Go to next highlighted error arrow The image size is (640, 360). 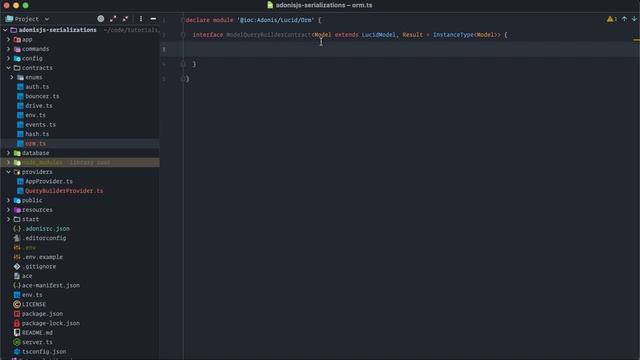point(634,19)
